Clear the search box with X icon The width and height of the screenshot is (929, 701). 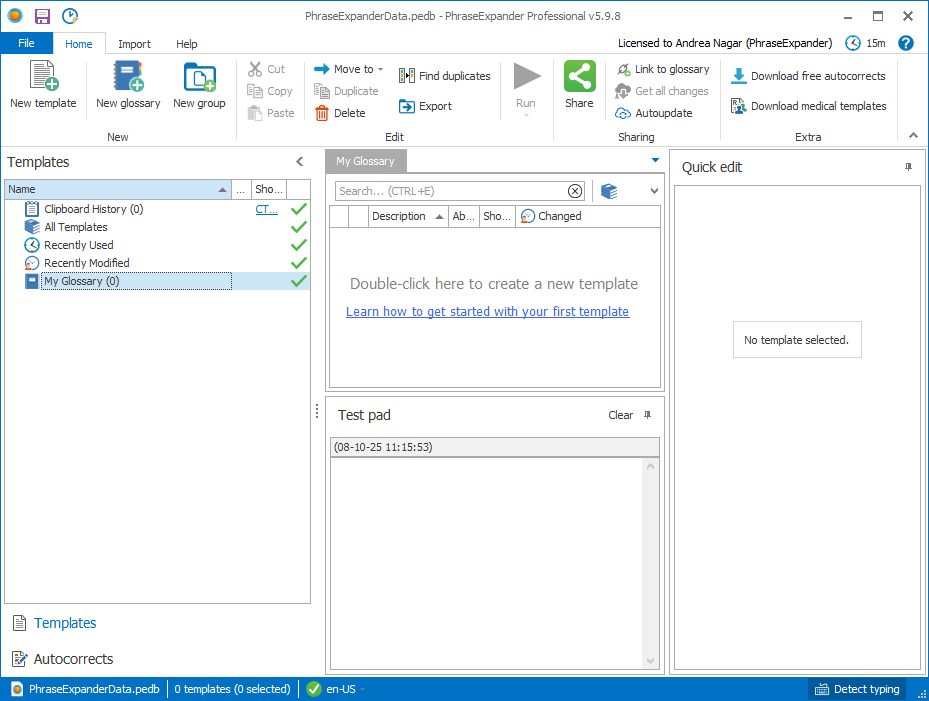tap(575, 191)
